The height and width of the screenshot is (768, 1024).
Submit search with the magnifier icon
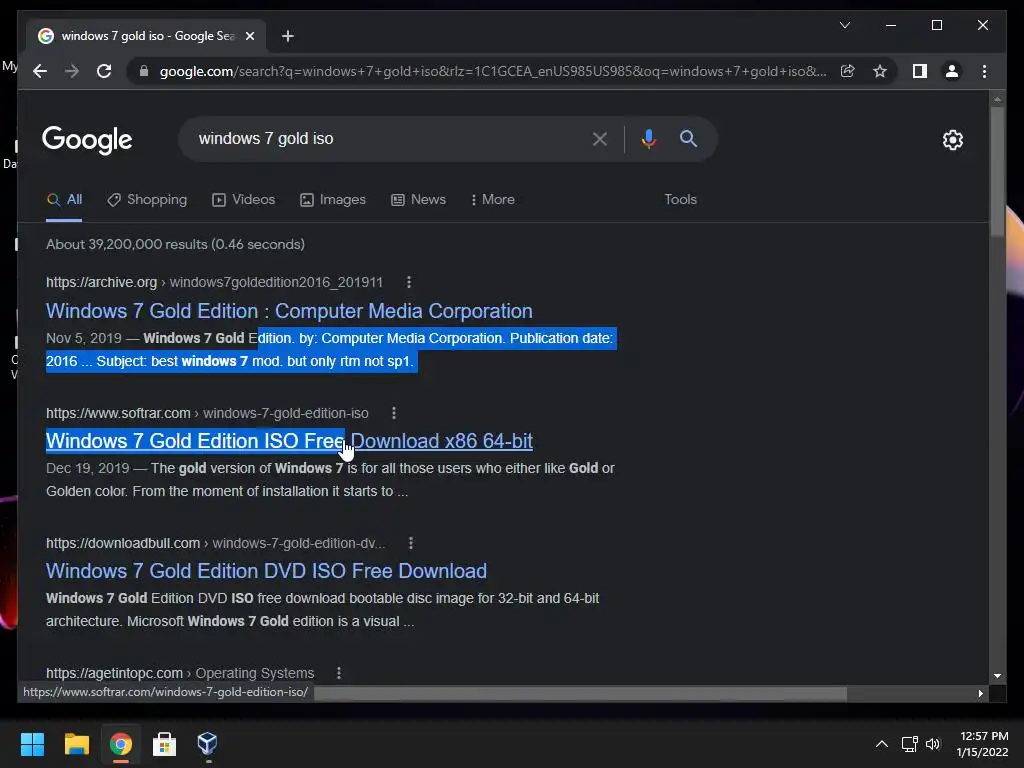(x=688, y=138)
